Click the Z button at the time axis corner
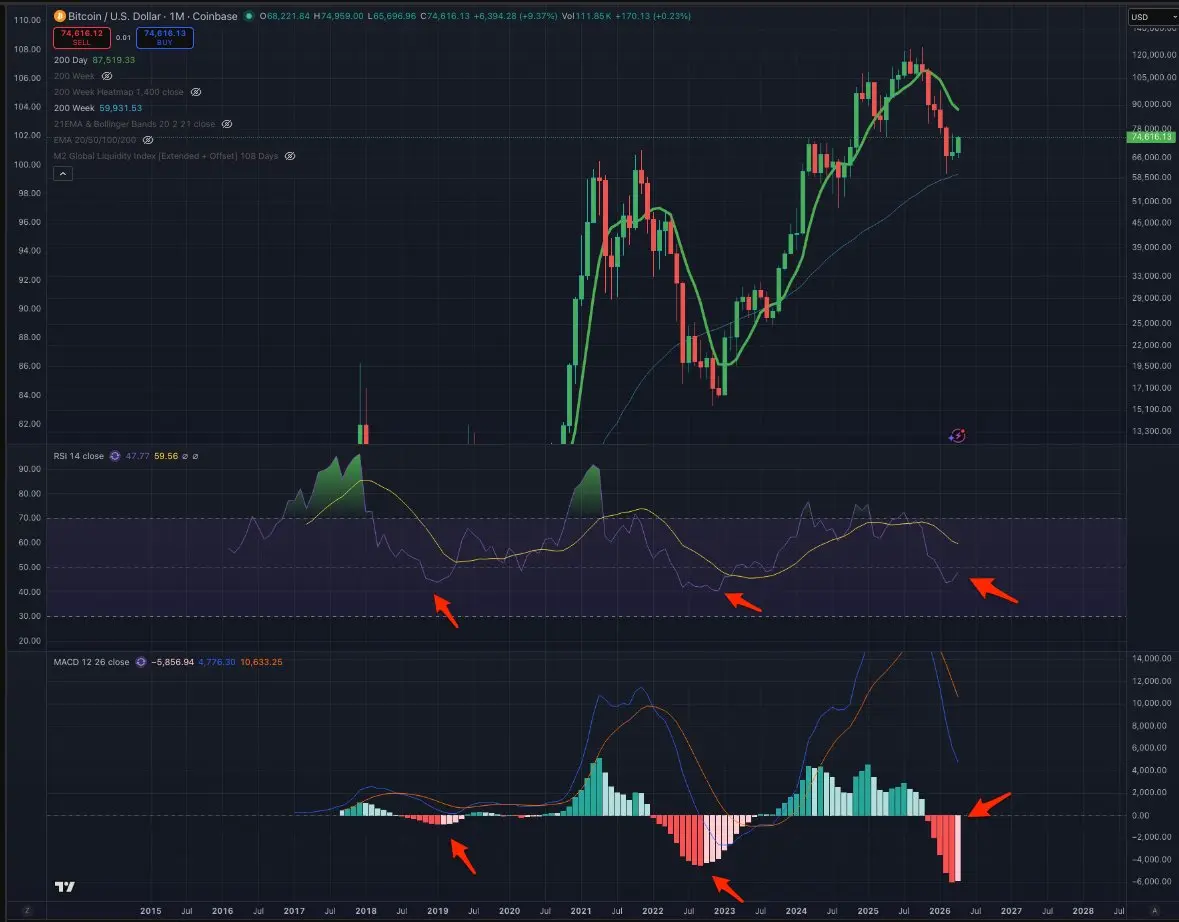The image size is (1179, 922). (27, 911)
